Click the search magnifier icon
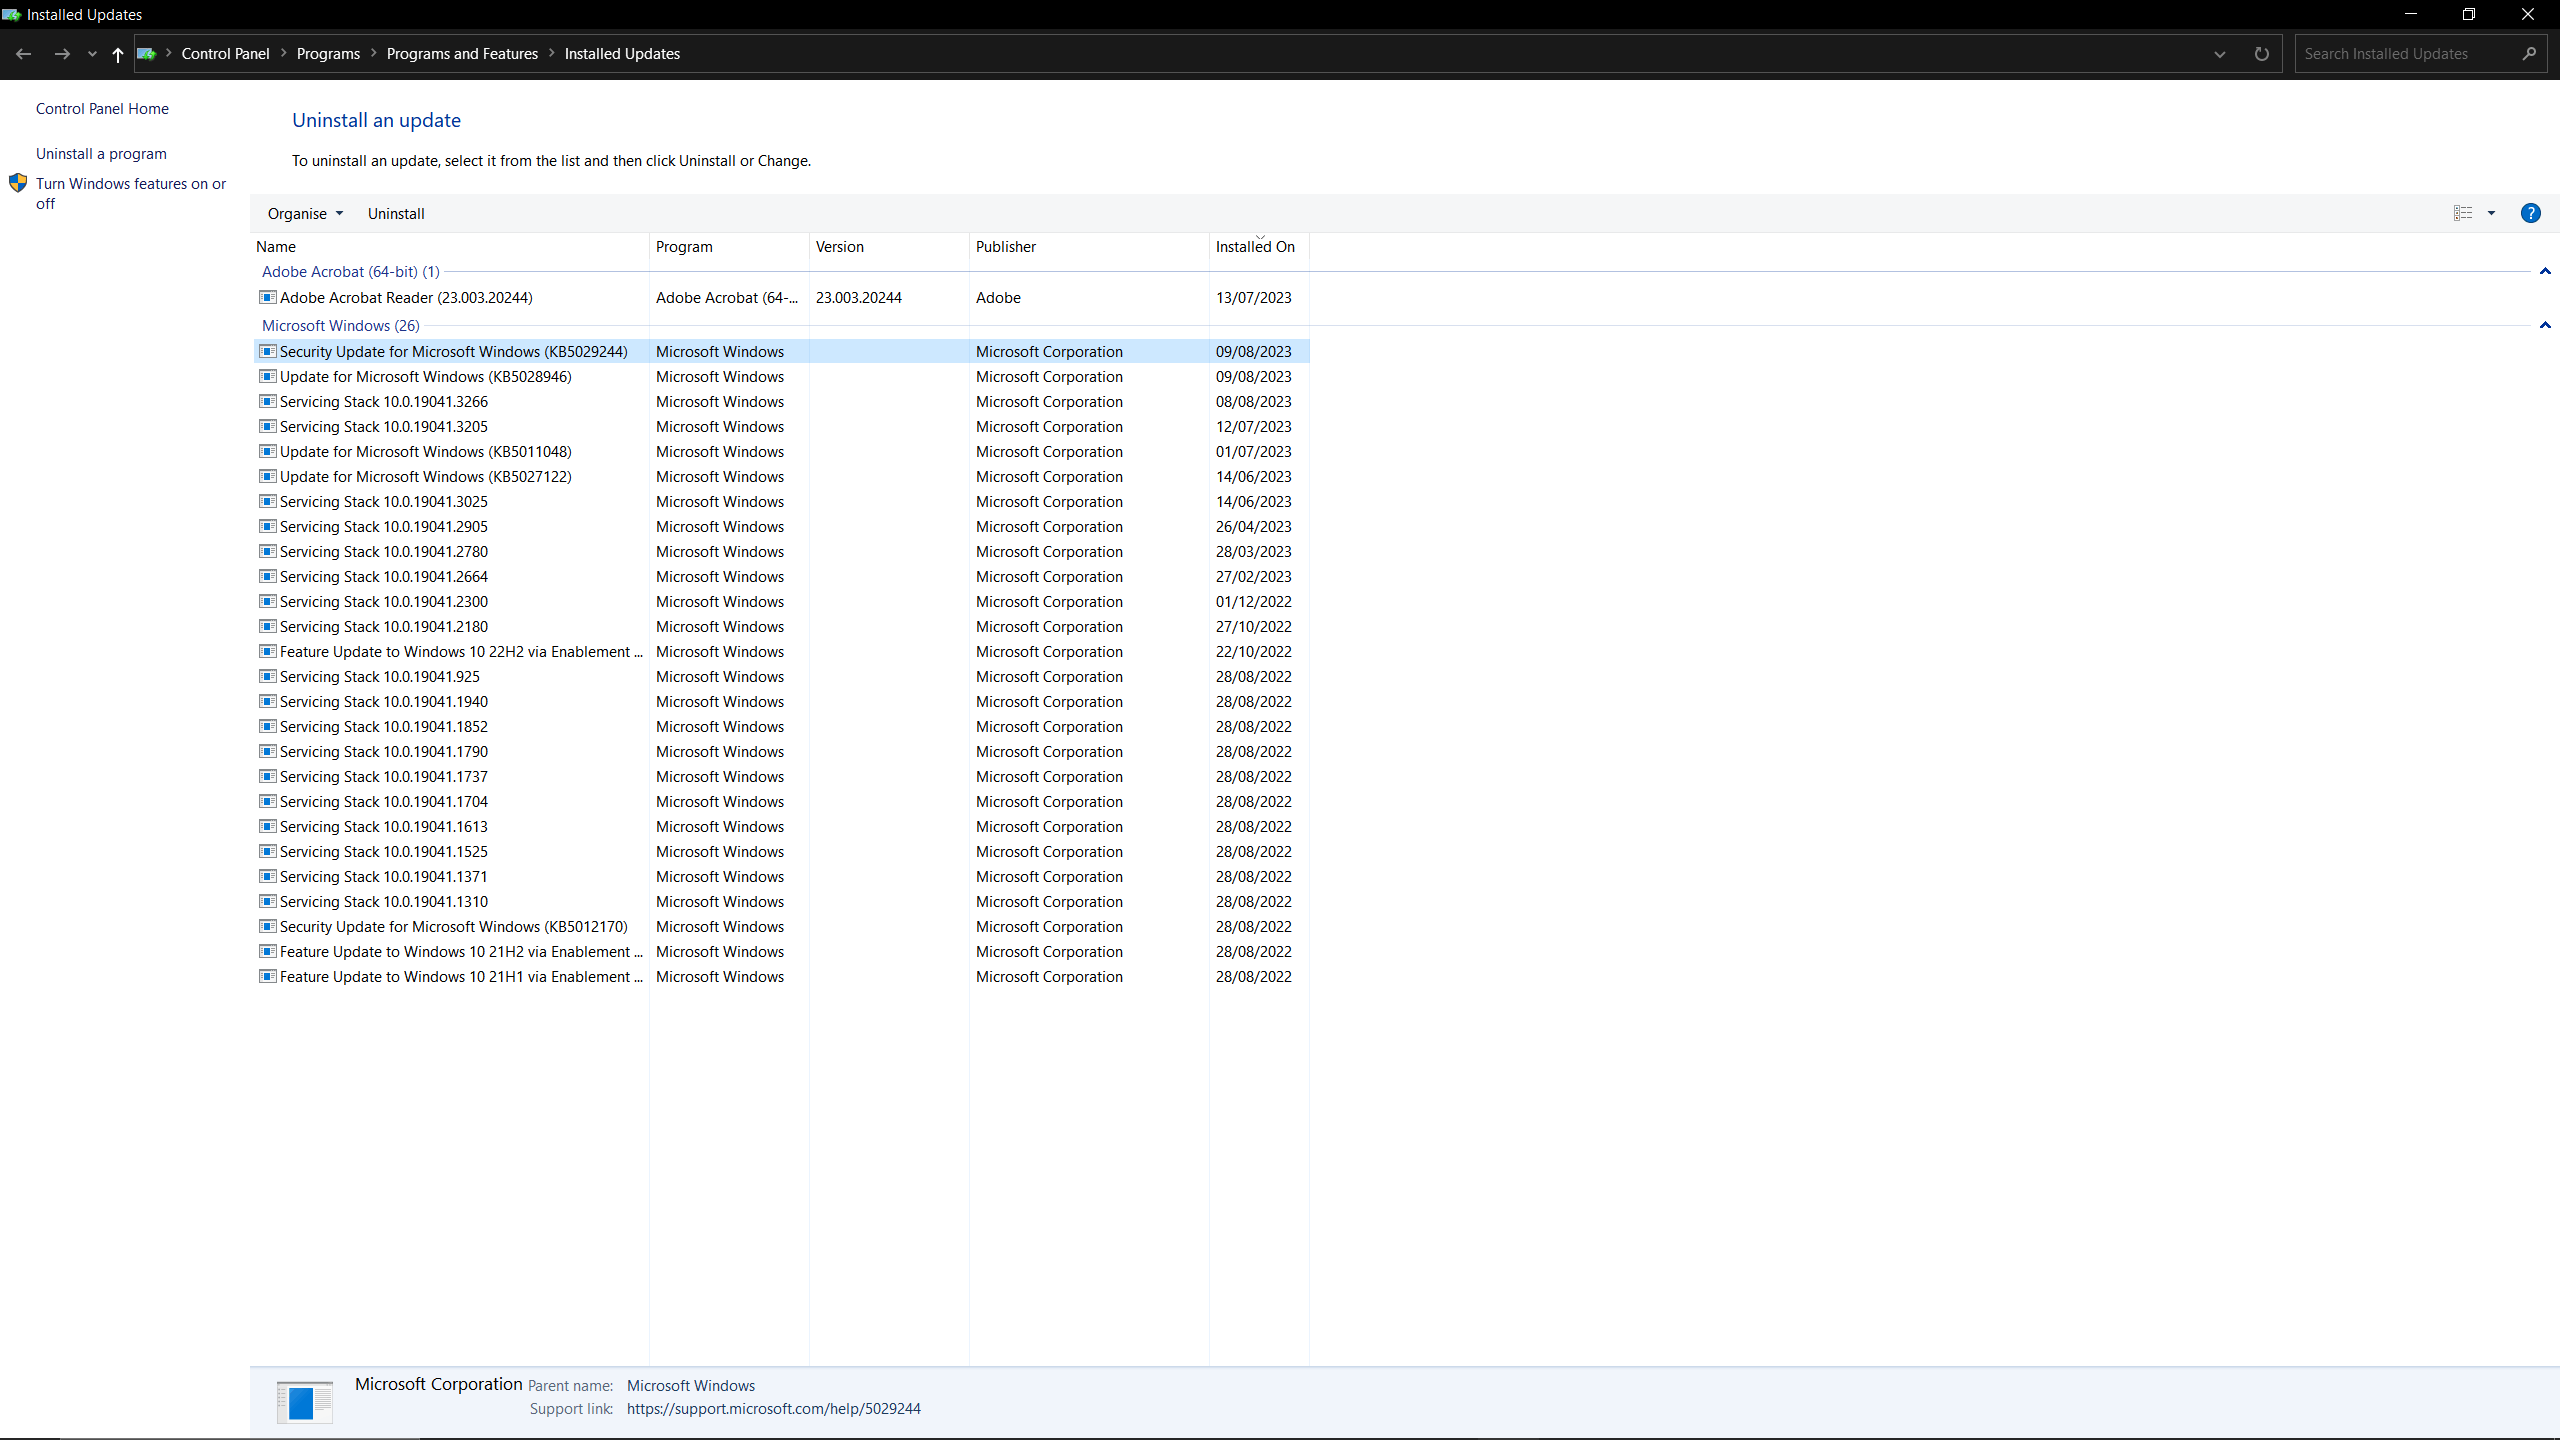 (x=2529, y=54)
